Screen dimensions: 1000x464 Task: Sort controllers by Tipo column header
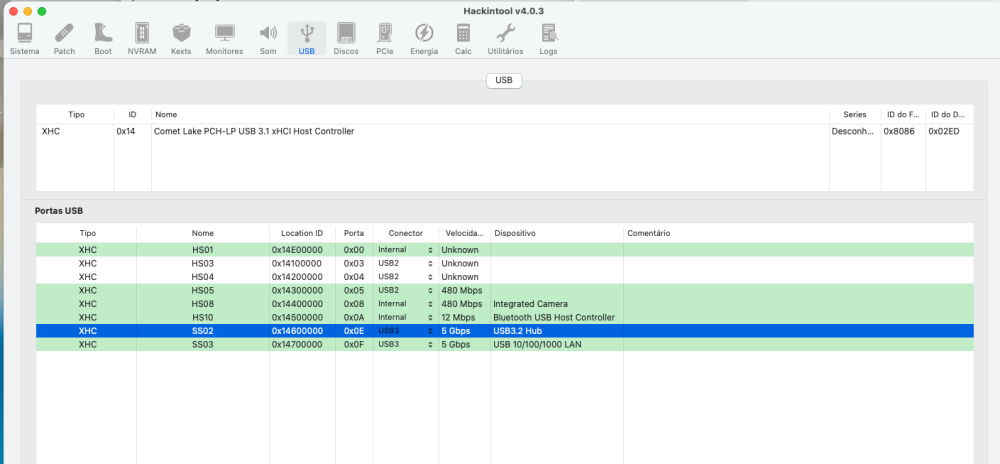point(77,115)
